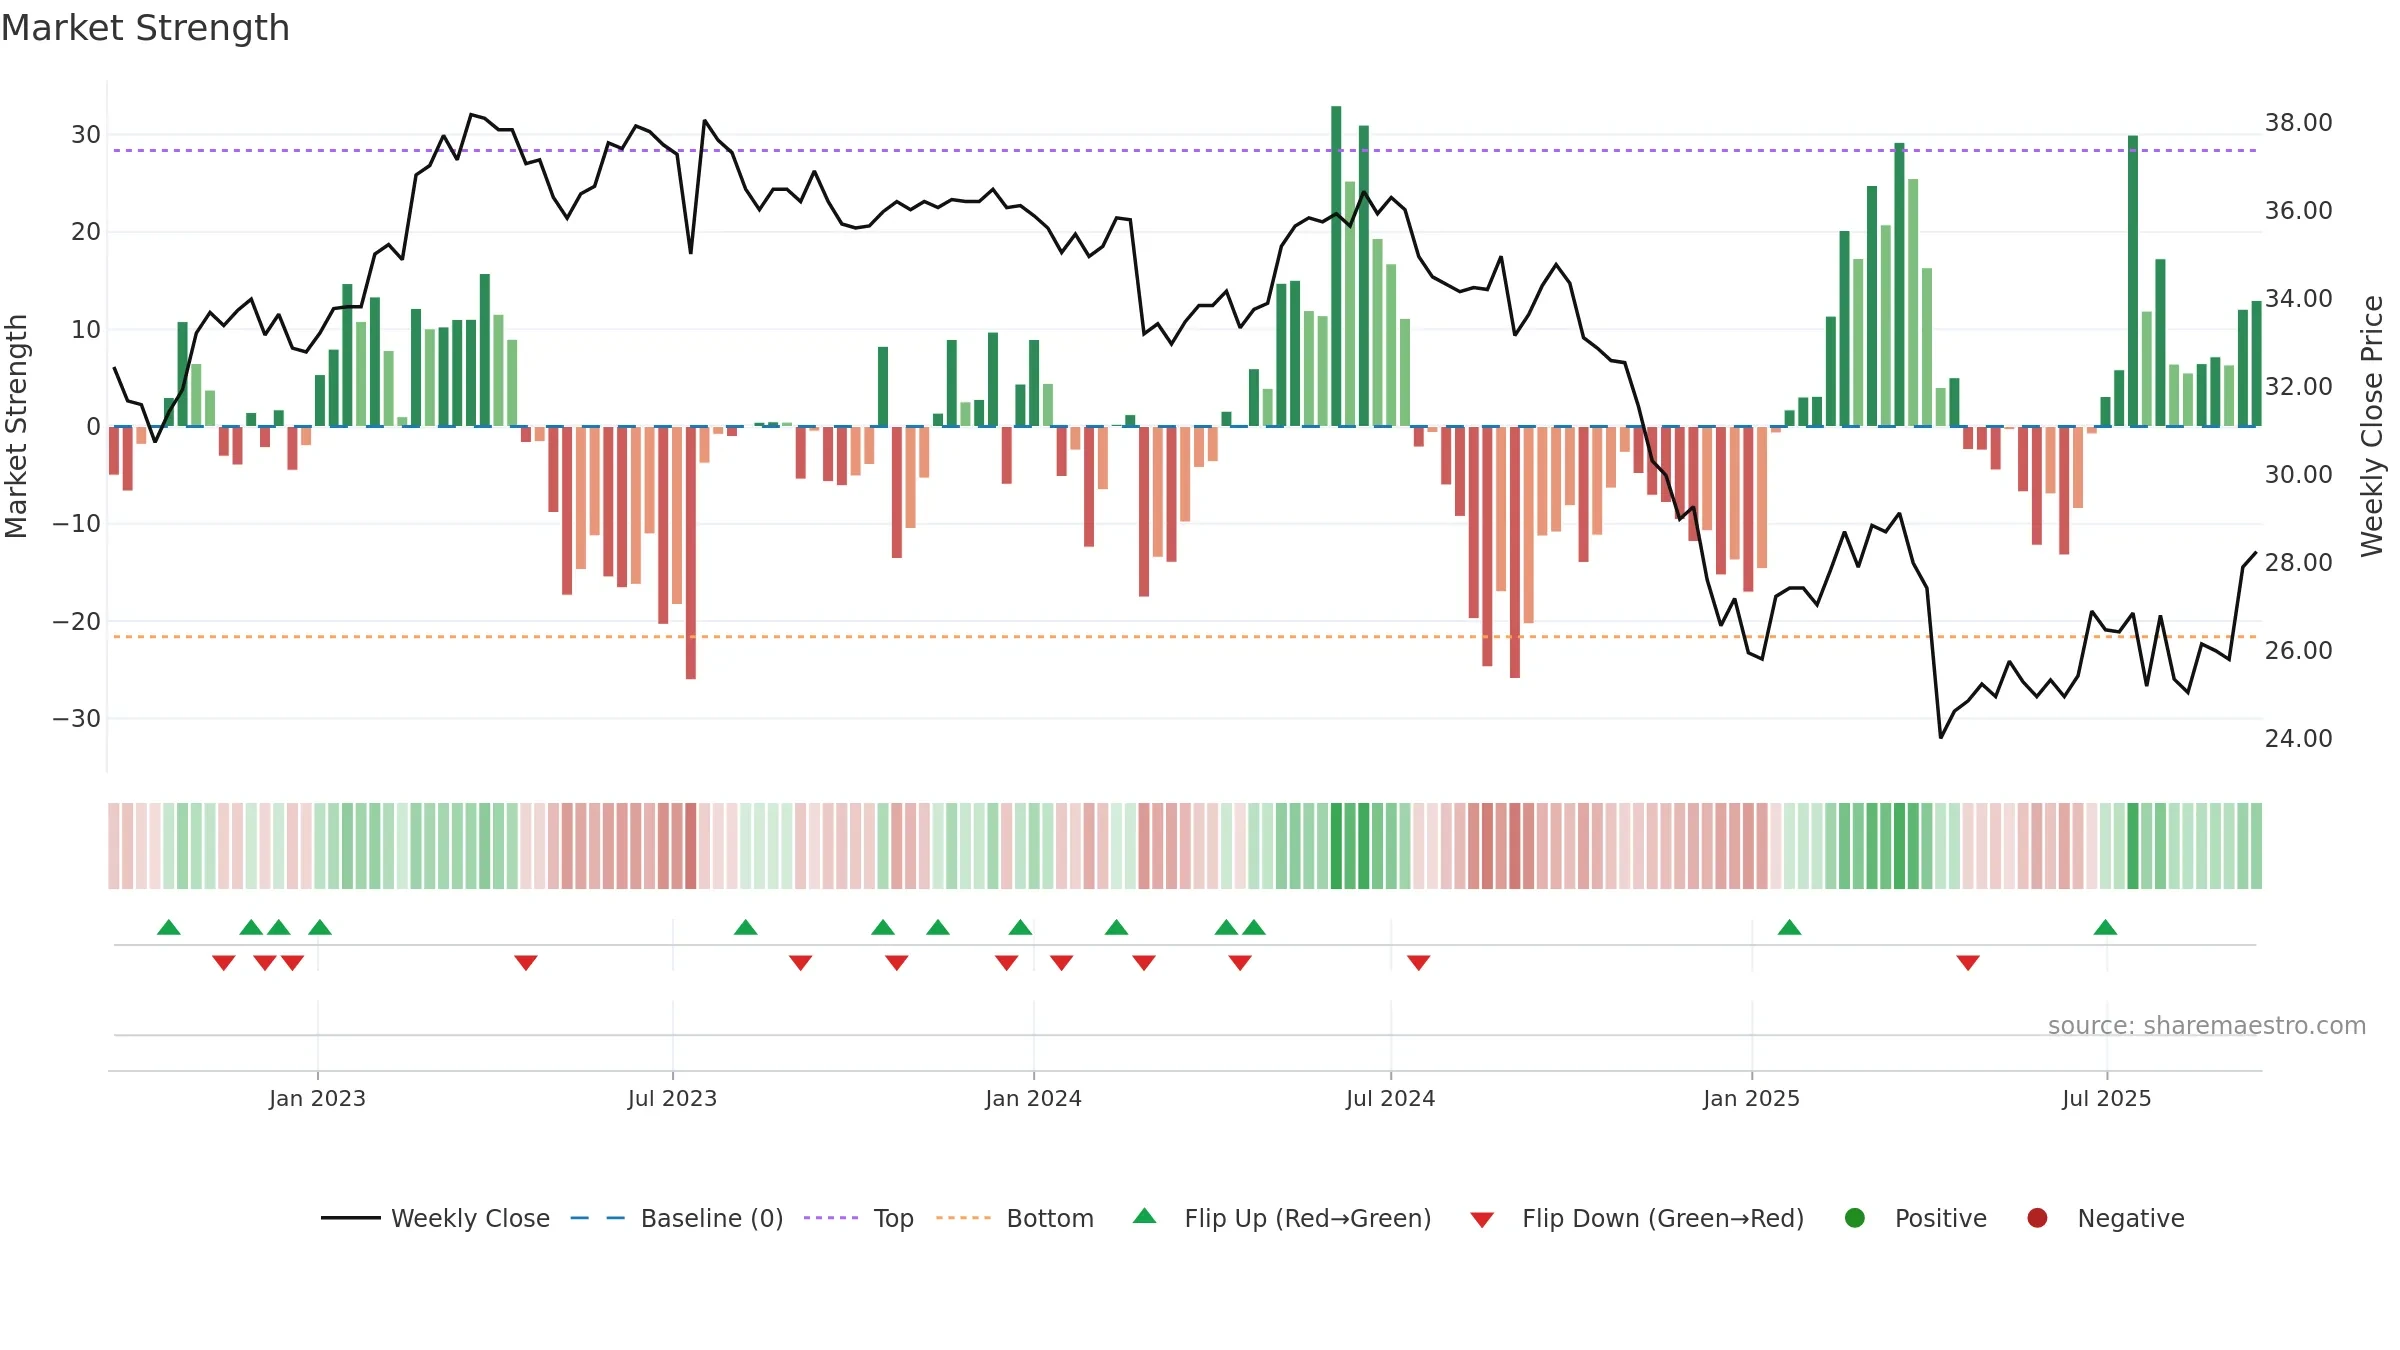
Task: Click the blue dashed Baseline sample in legend
Action: click(597, 1218)
